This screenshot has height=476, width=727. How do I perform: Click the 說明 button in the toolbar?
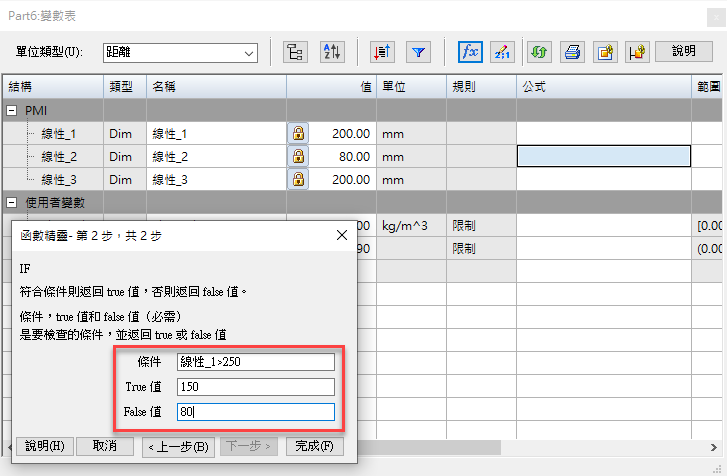pyautogui.click(x=684, y=51)
